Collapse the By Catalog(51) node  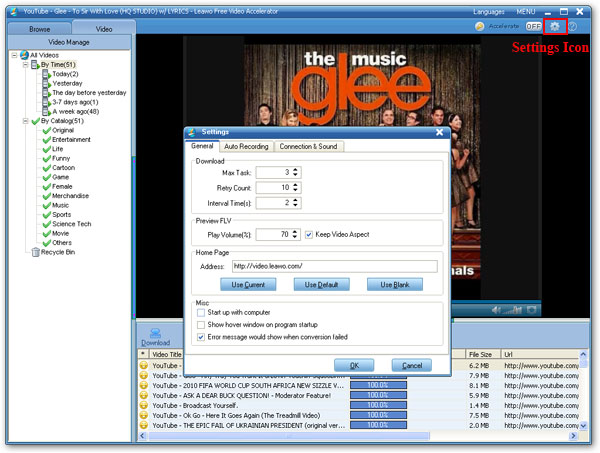[26, 121]
